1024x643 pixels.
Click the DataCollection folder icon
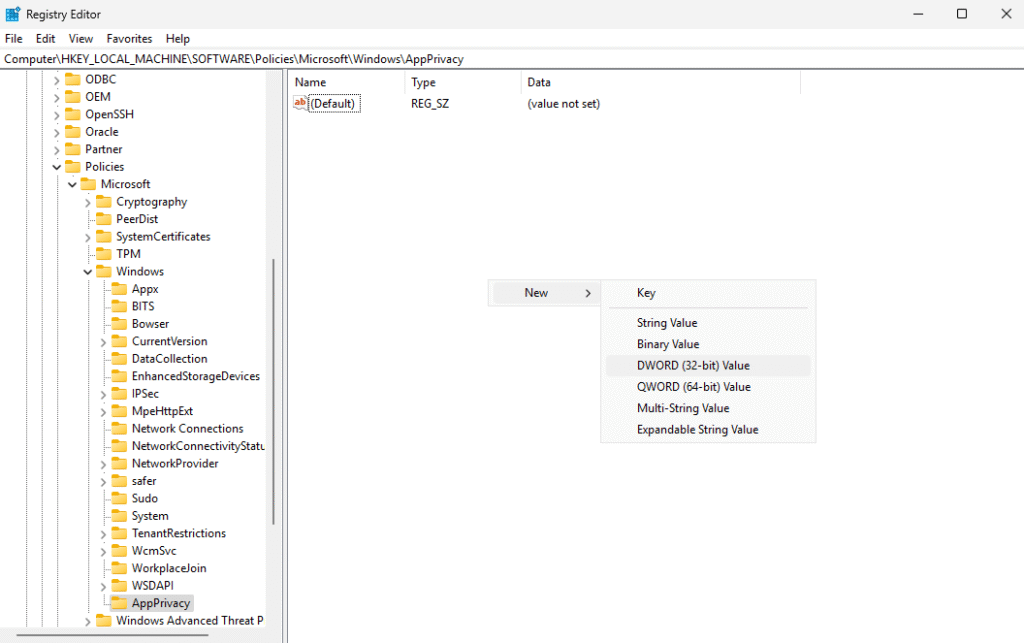point(119,359)
